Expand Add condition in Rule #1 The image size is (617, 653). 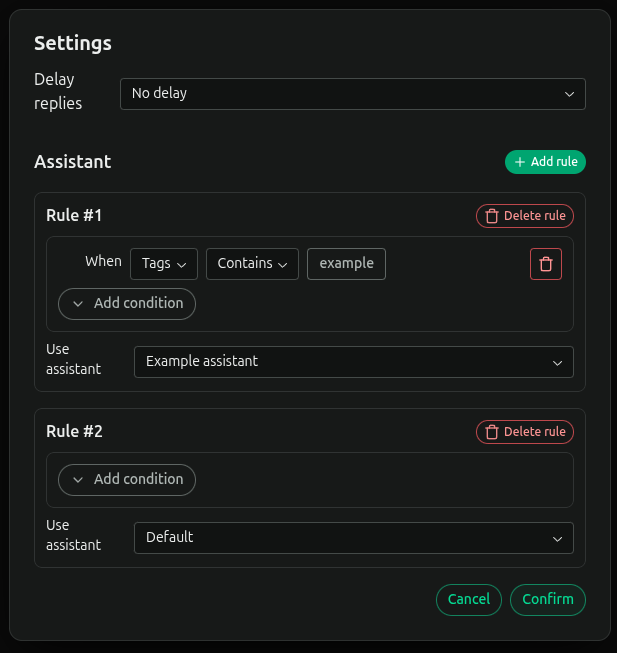click(127, 304)
